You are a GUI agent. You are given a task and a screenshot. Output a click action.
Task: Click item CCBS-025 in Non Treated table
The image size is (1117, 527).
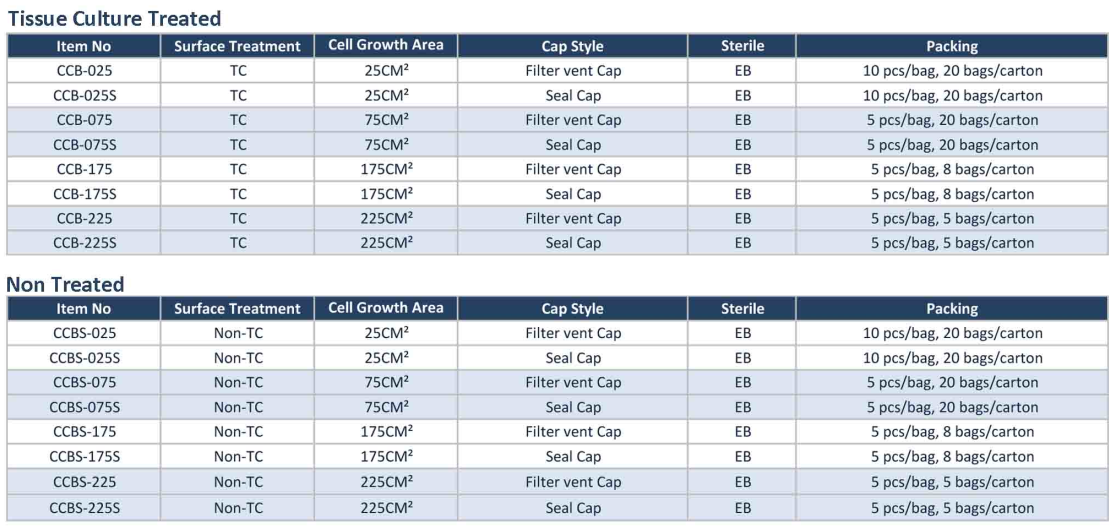83,333
